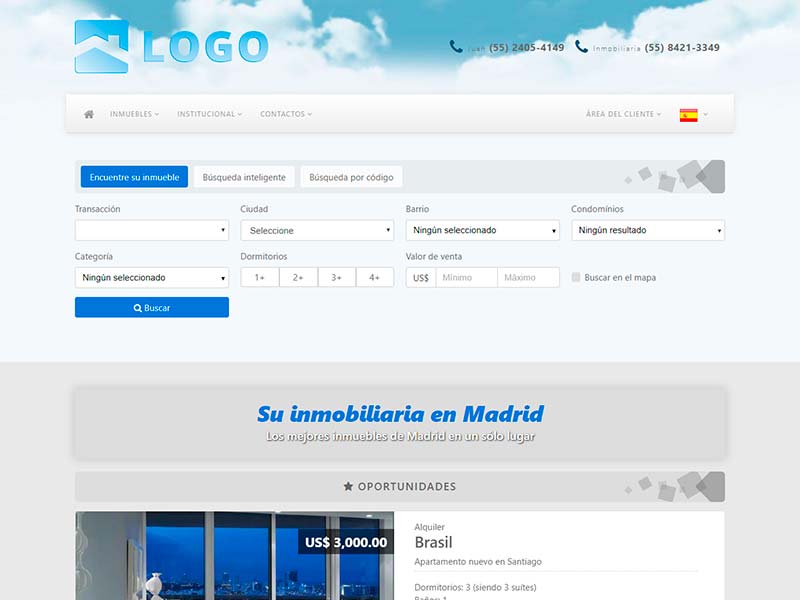The image size is (800, 600).
Task: Click the US$ currency addon
Action: 421,278
